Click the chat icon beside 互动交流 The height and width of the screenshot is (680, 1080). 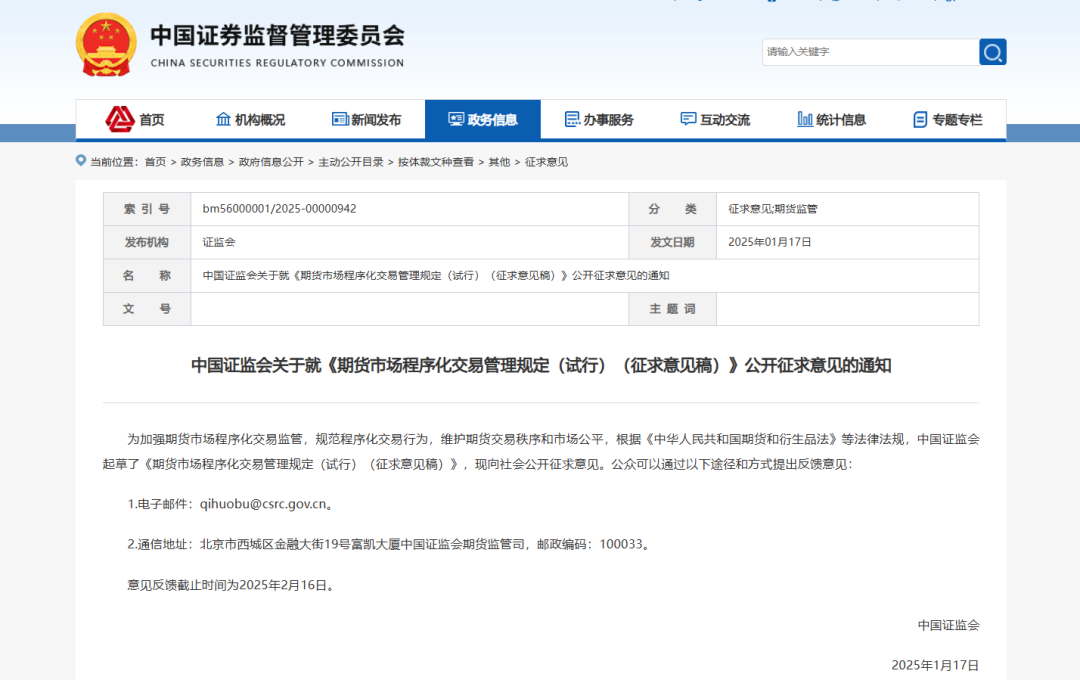click(688, 119)
